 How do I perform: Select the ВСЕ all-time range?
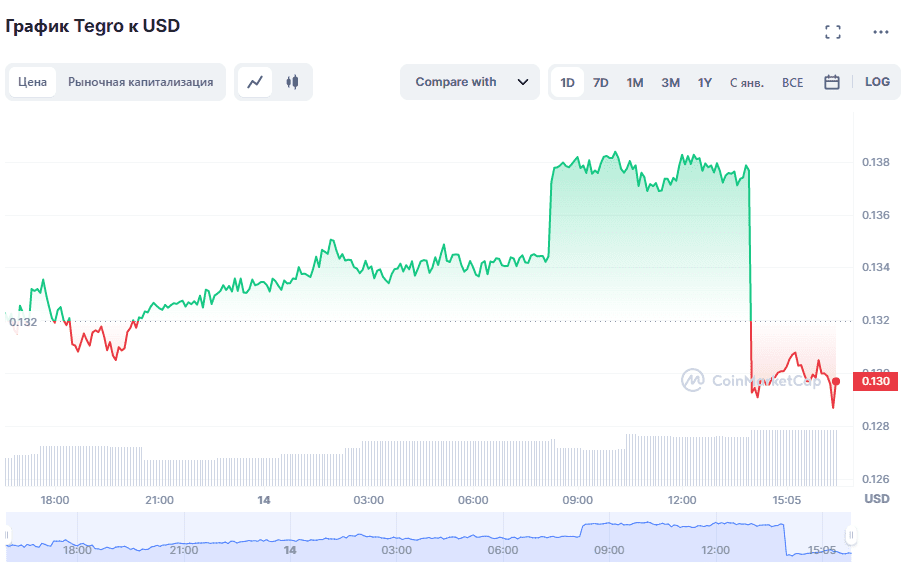pos(792,82)
